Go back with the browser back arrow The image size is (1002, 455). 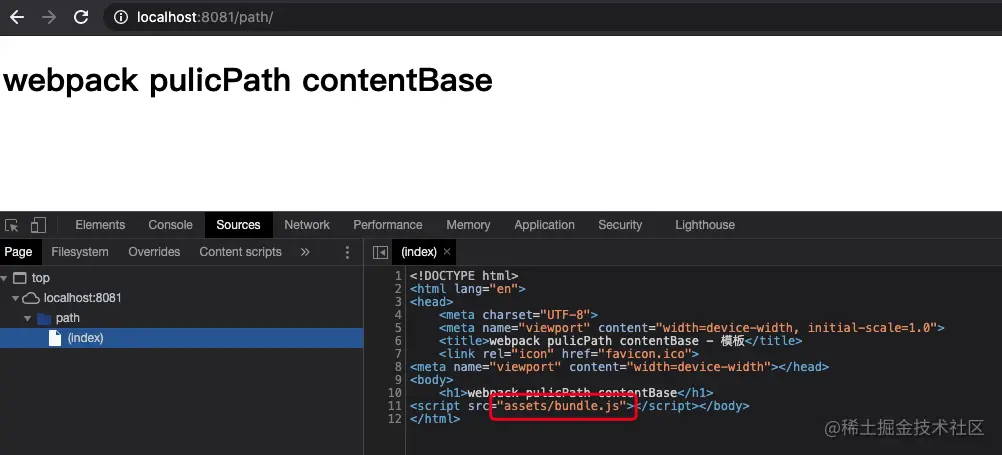tap(17, 17)
